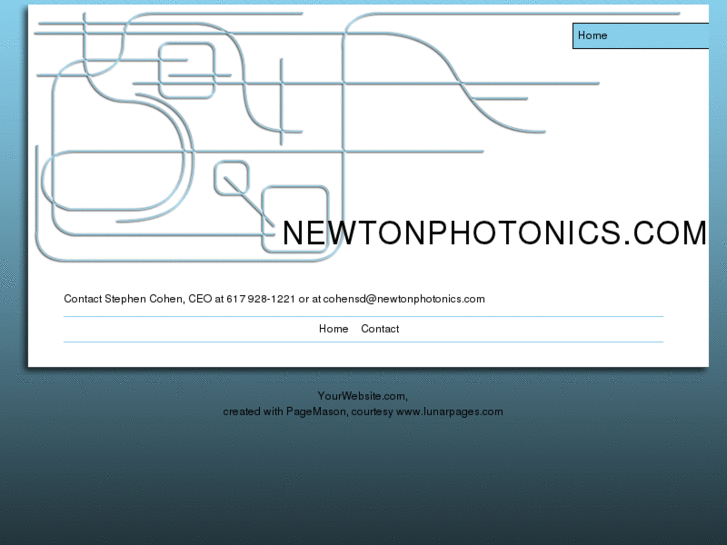This screenshot has height=545, width=727.
Task: Click 'created with PageMason' text
Action: pos(285,411)
